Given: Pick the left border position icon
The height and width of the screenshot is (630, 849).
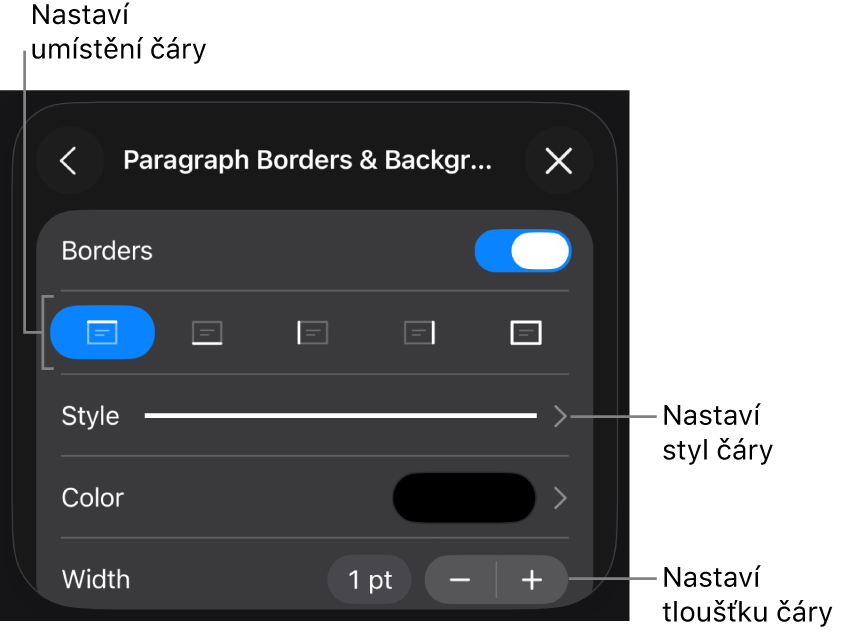Looking at the screenshot, I should tap(312, 332).
